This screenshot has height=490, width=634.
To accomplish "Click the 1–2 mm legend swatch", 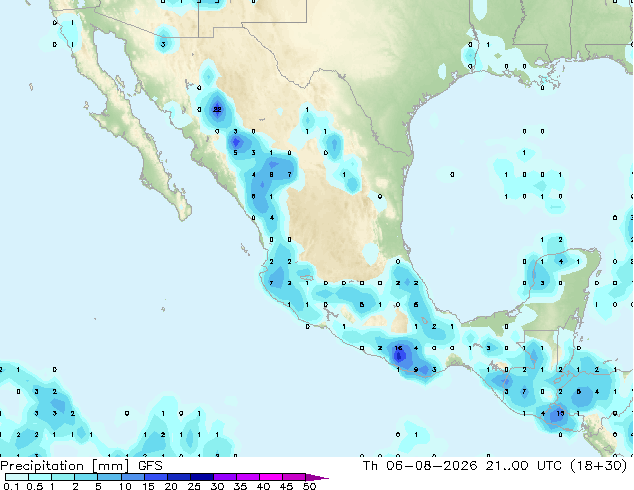I will (63, 477).
